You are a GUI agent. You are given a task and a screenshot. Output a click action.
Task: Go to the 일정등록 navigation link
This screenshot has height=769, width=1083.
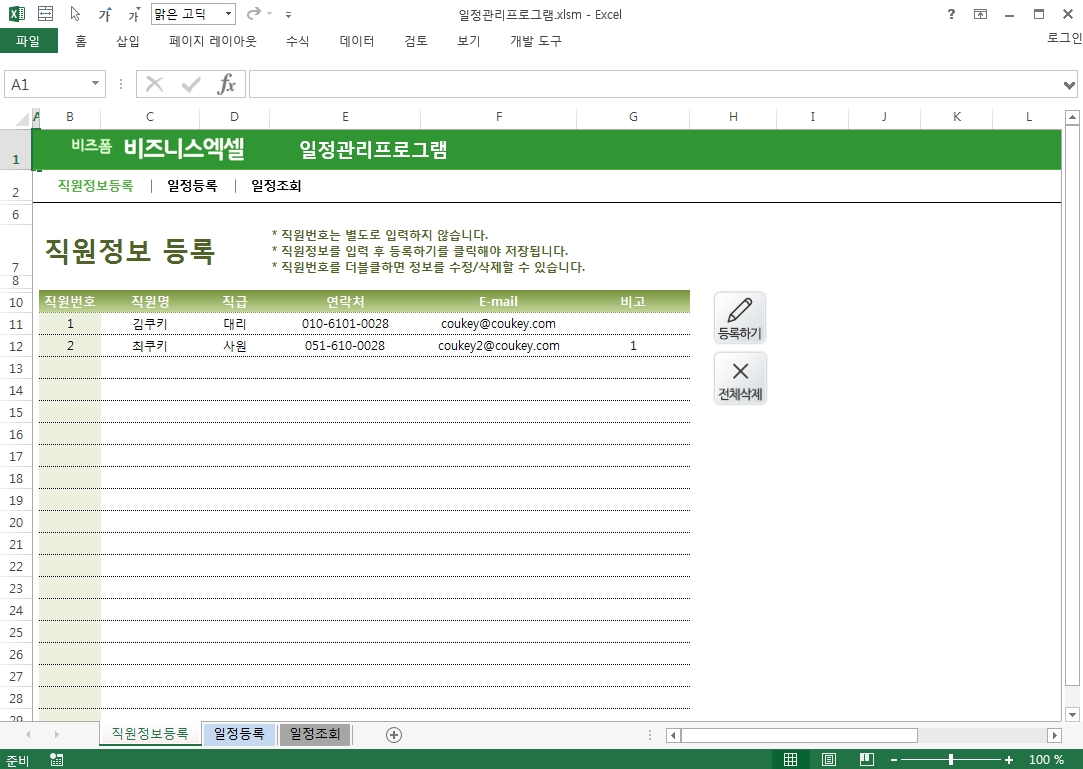tap(192, 186)
